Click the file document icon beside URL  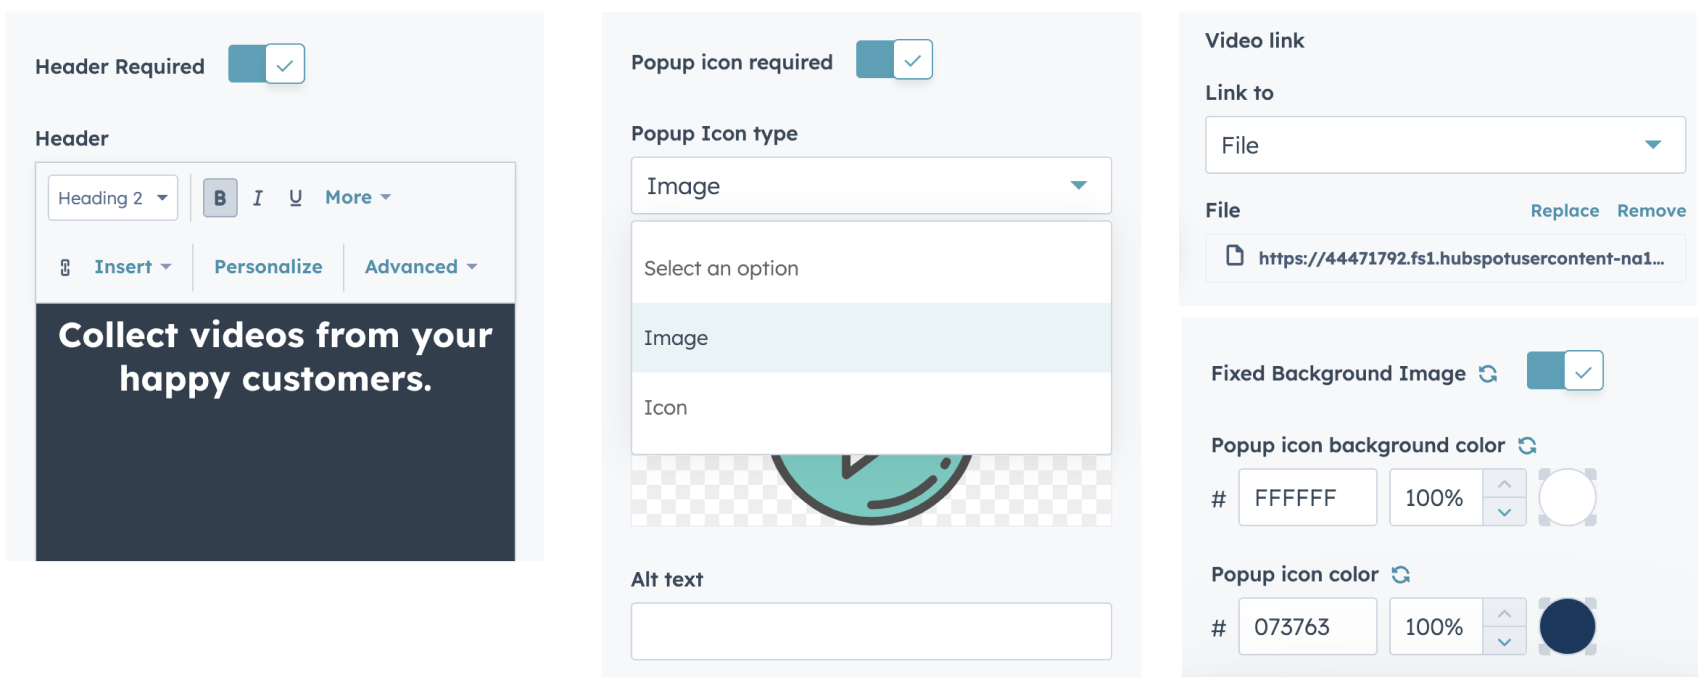click(1235, 257)
